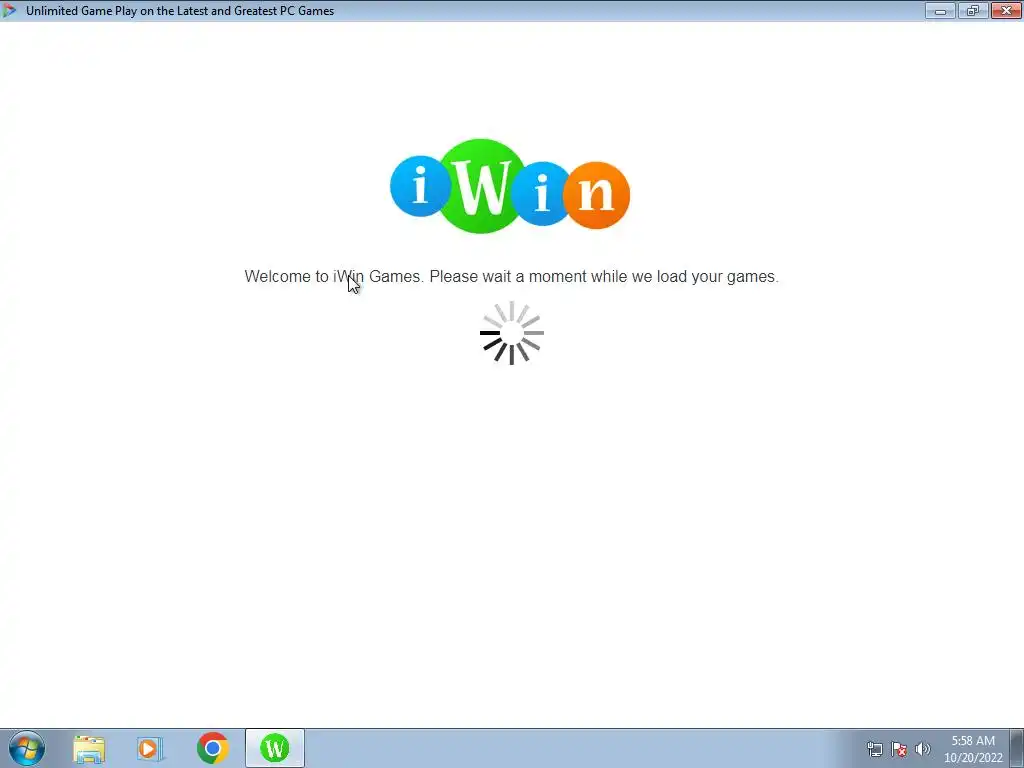1024x768 pixels.
Task: Open the Windows Start menu
Action: pyautogui.click(x=27, y=748)
